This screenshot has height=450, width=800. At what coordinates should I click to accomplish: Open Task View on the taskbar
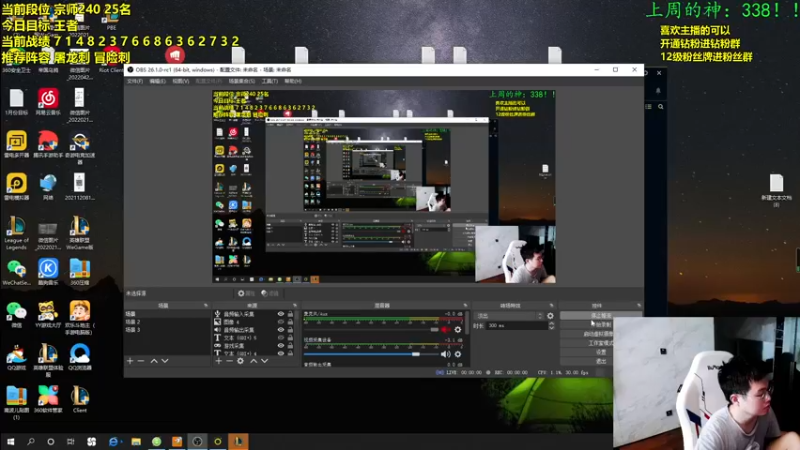coord(70,441)
